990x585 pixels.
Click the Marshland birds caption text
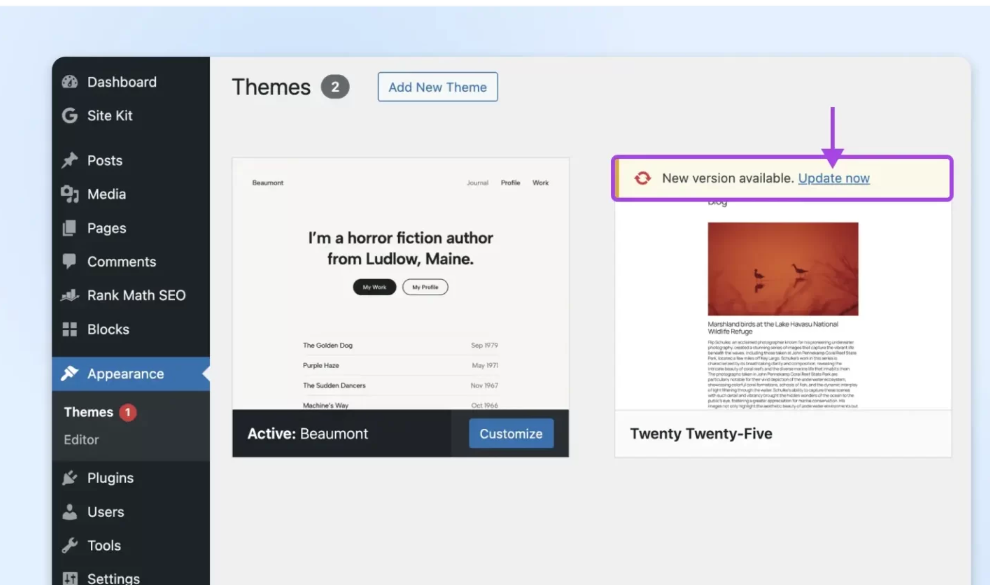[x=773, y=328]
